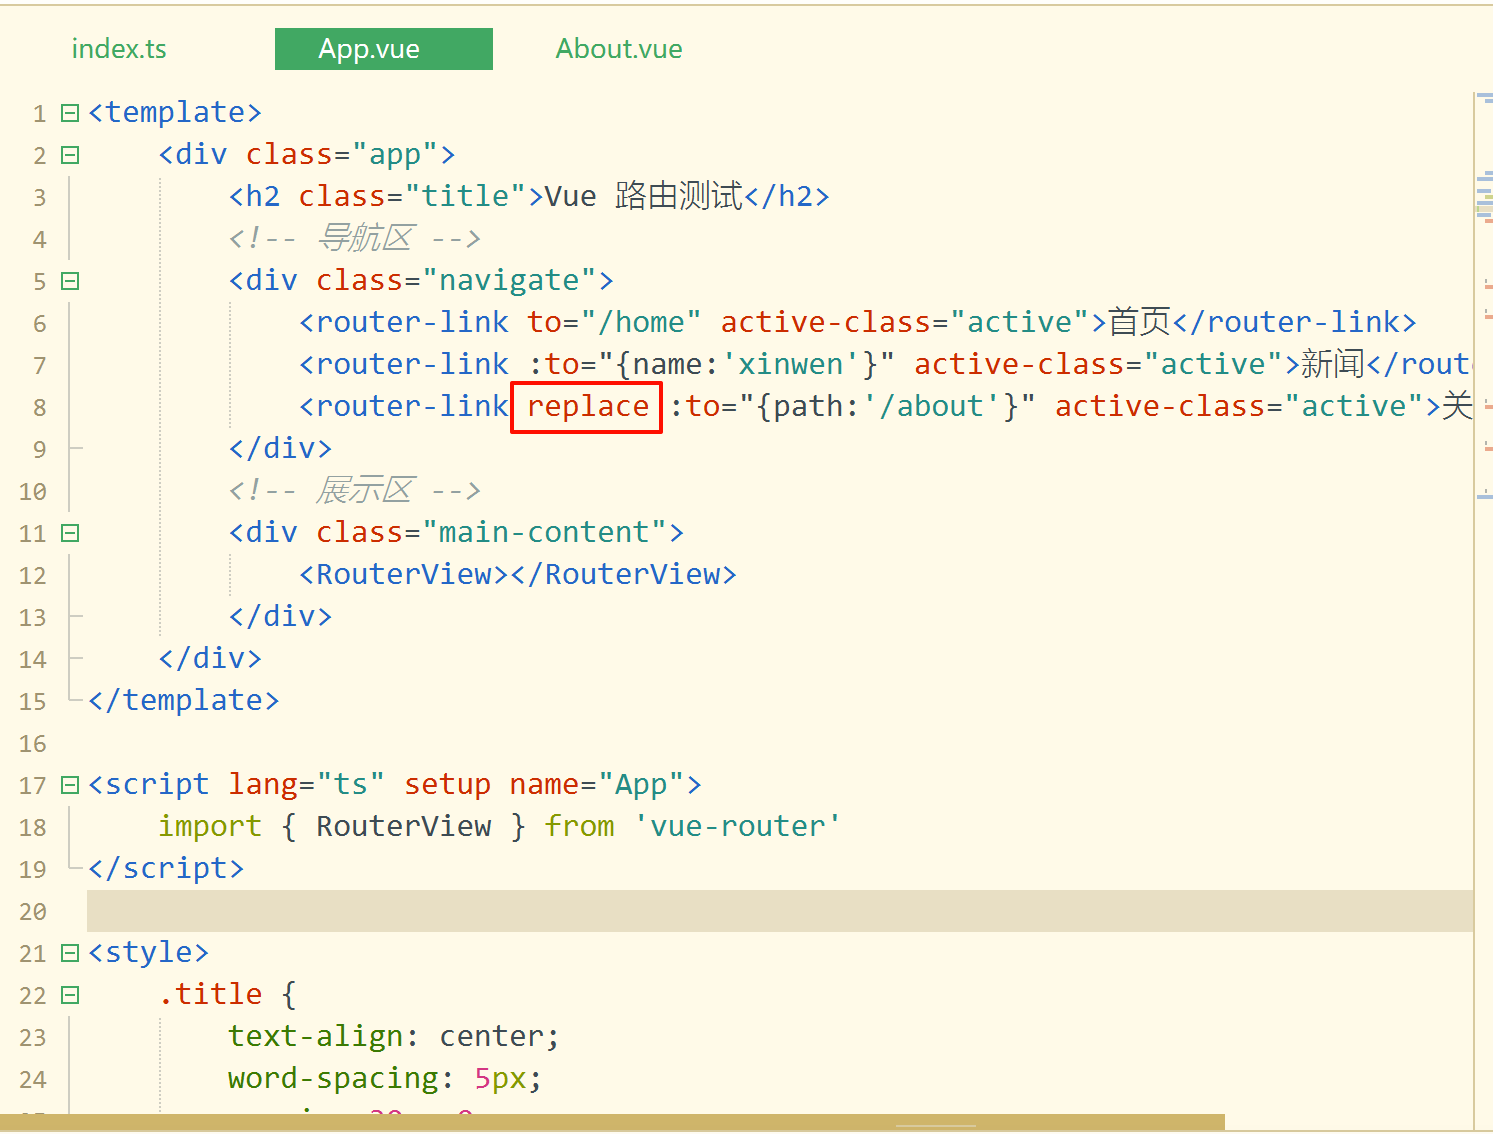Fold the style block on line 21

70,953
